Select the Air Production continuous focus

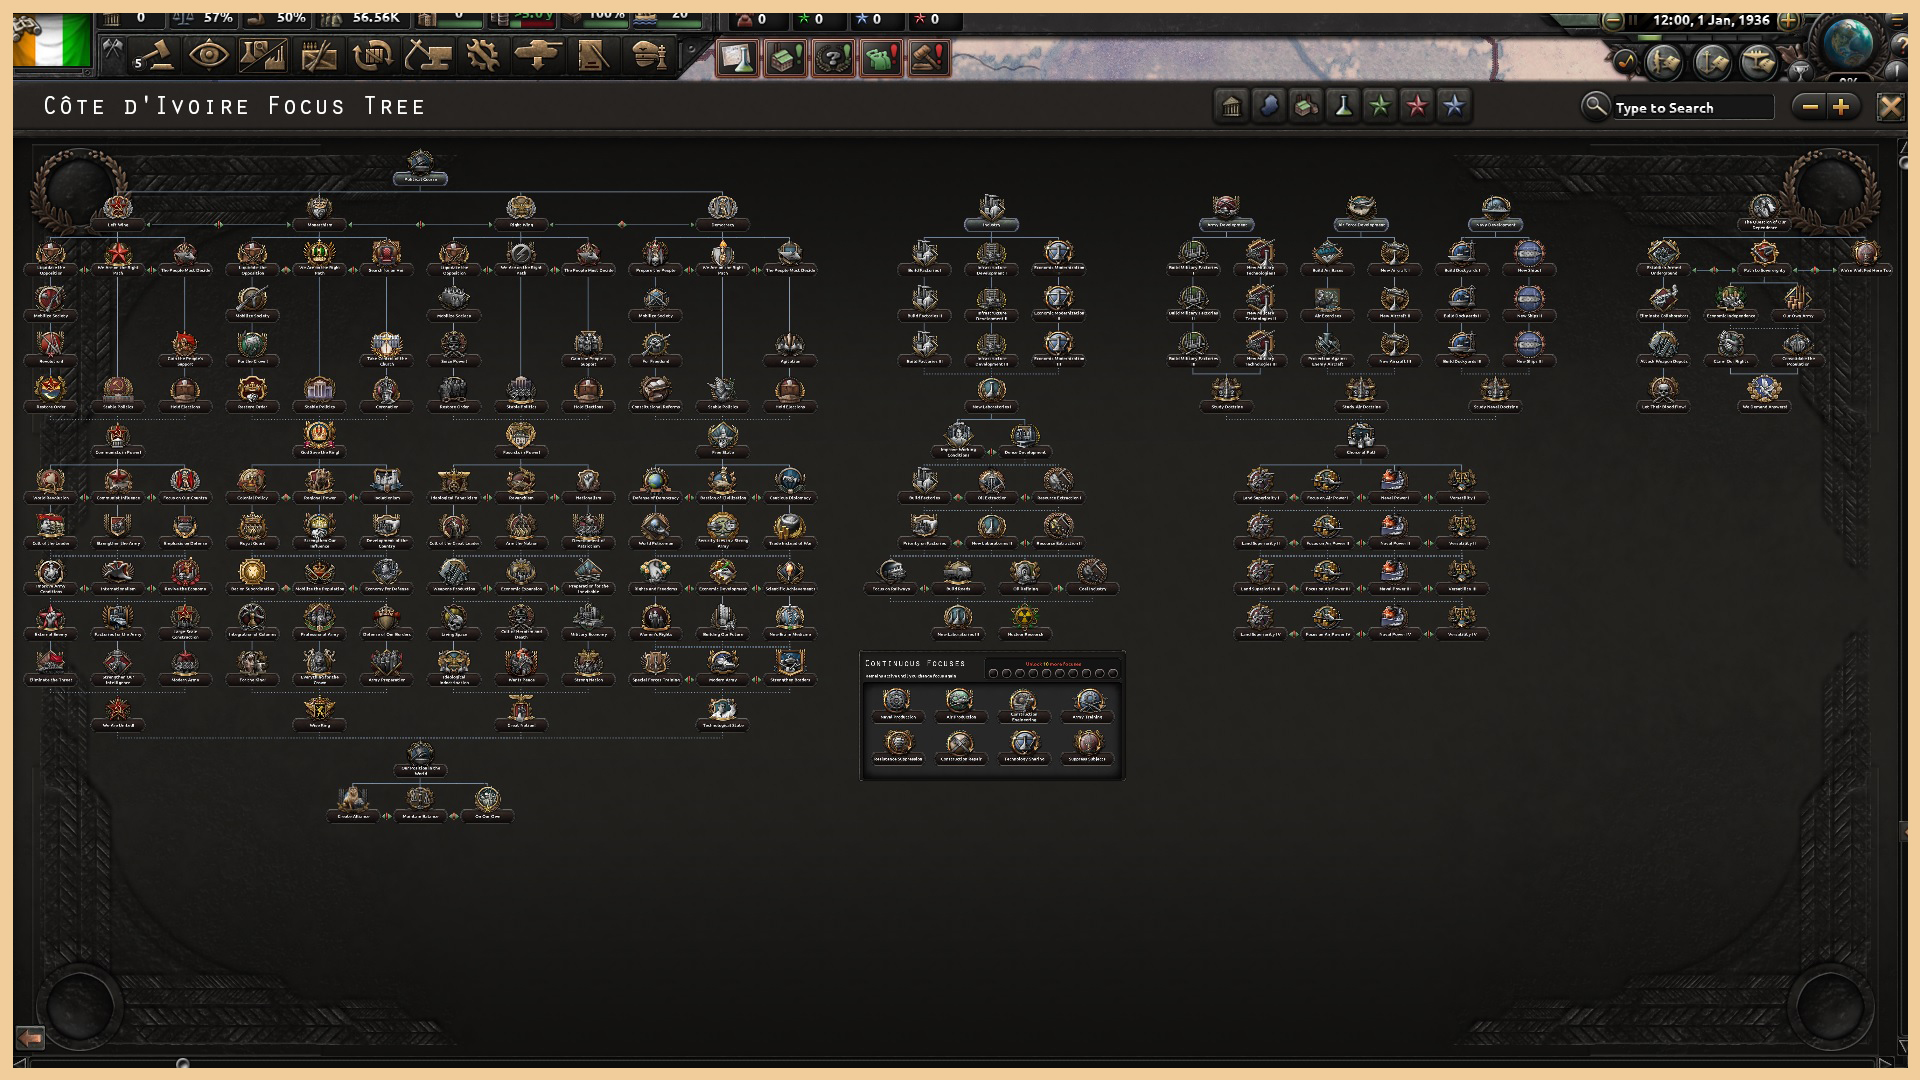point(960,704)
